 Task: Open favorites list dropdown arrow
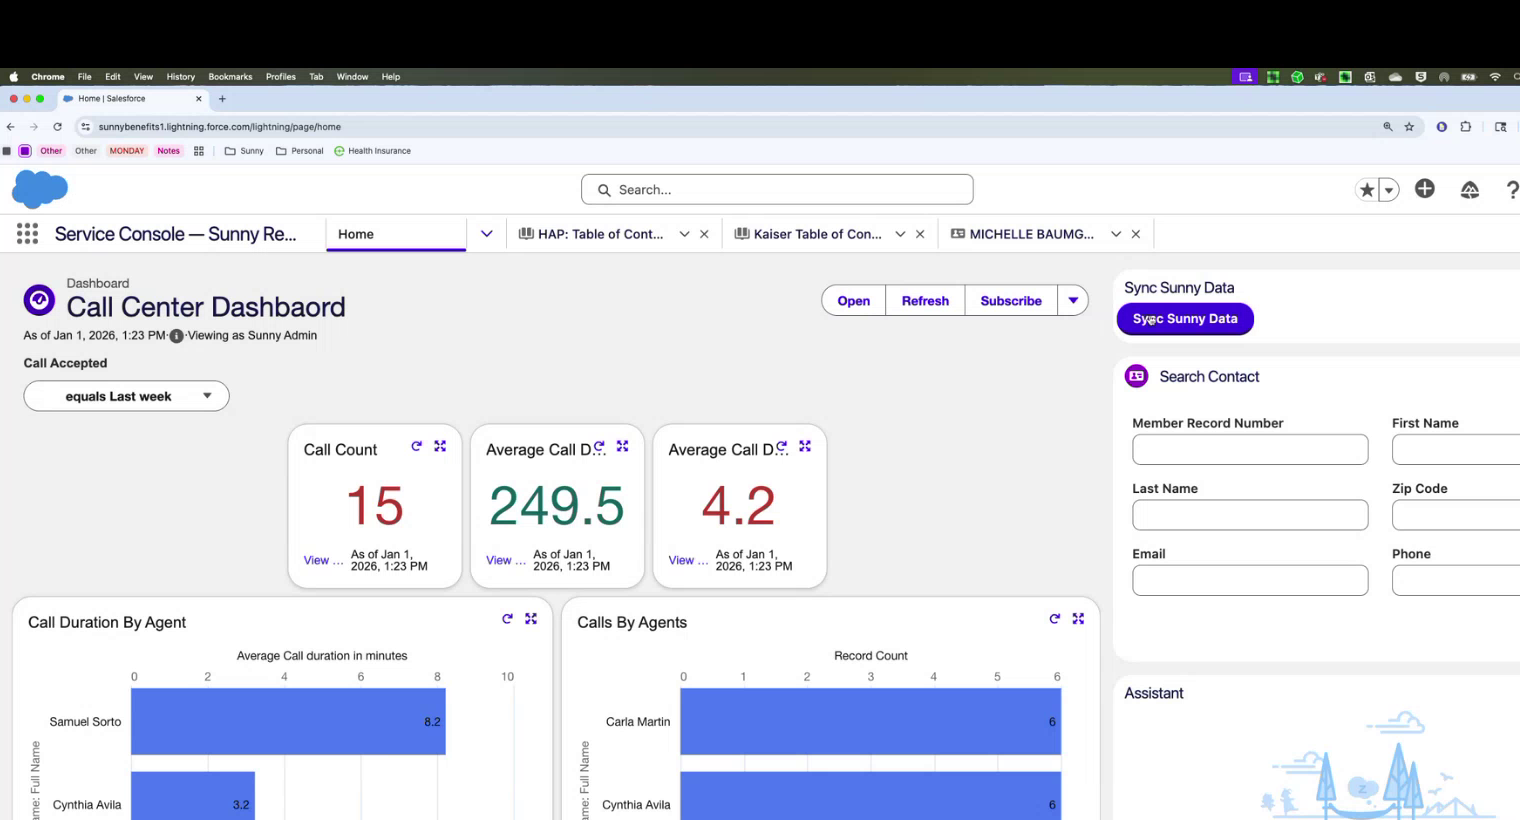[x=1389, y=190]
